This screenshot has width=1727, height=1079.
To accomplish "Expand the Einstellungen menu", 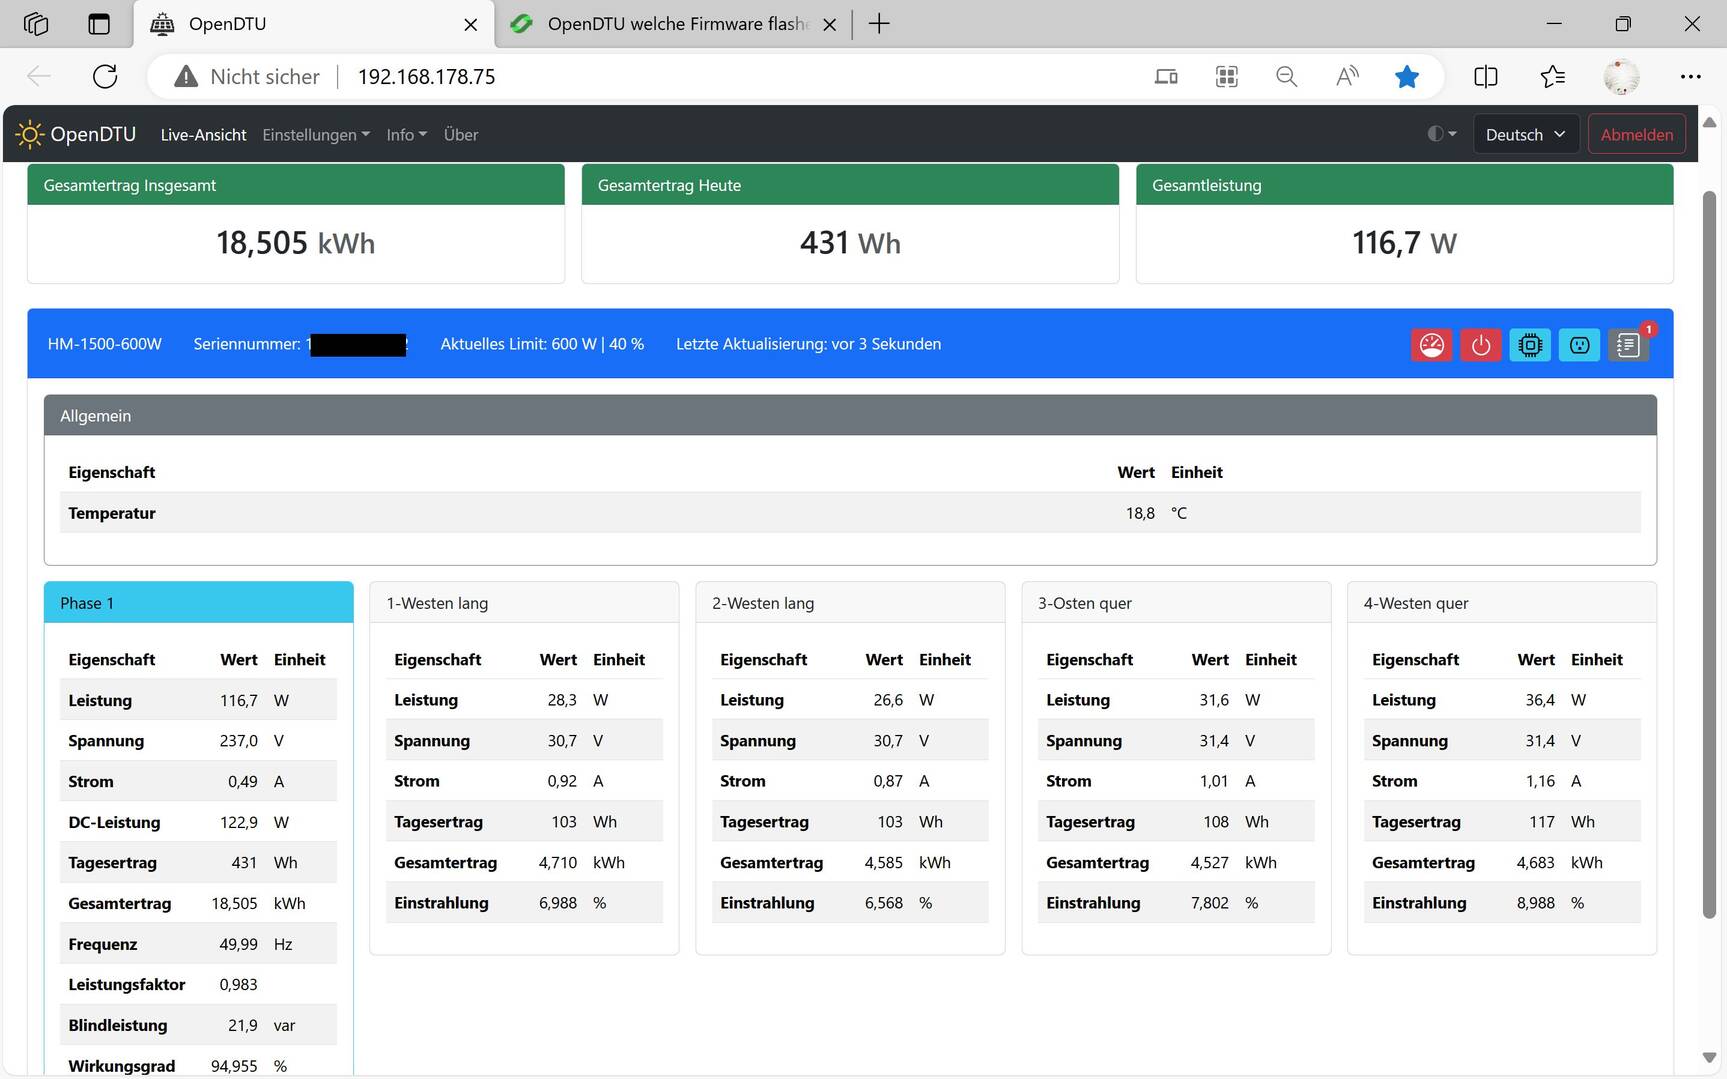I will (x=316, y=134).
